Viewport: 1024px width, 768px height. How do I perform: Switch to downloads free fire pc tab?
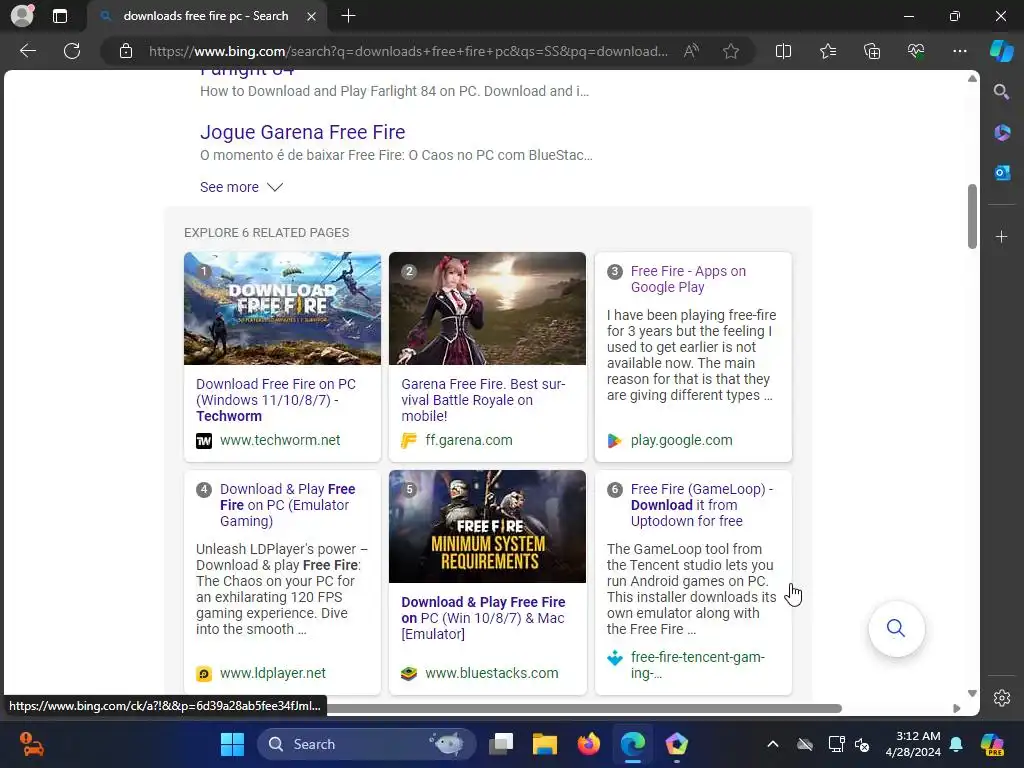pos(205,16)
